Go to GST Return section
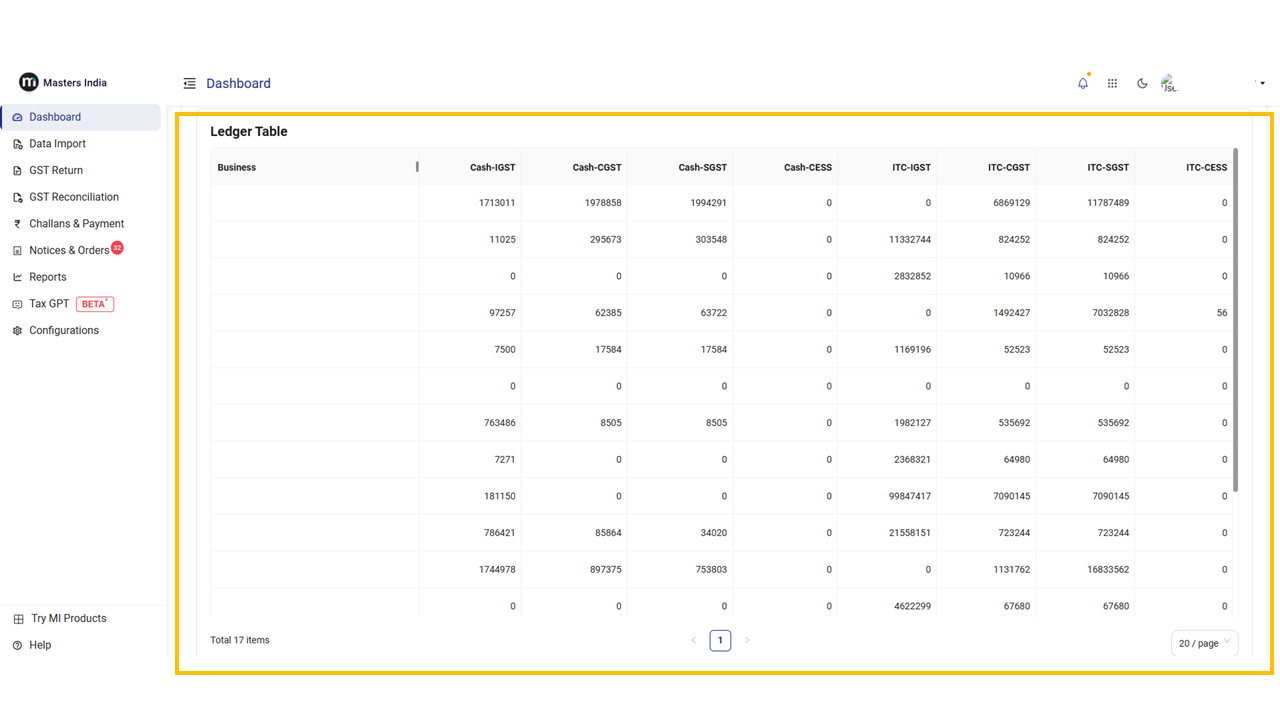 point(56,171)
